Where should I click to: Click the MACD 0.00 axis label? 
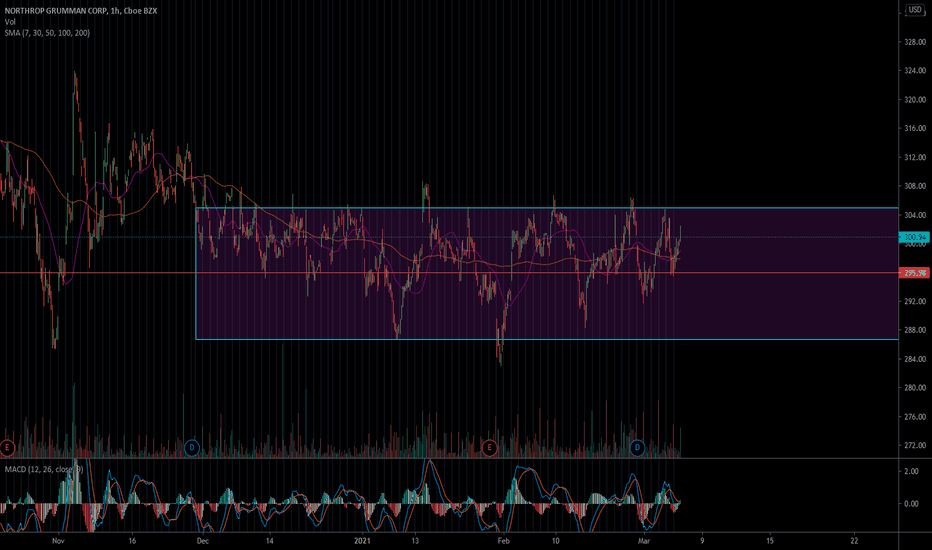(x=911, y=503)
